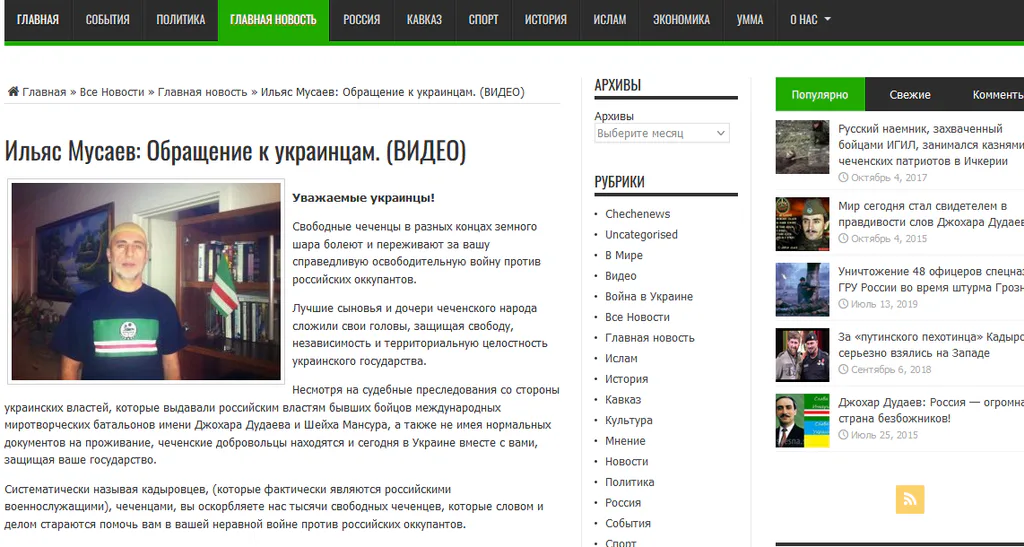Switch to the Свежие tab
This screenshot has height=547, width=1024.
(910, 95)
